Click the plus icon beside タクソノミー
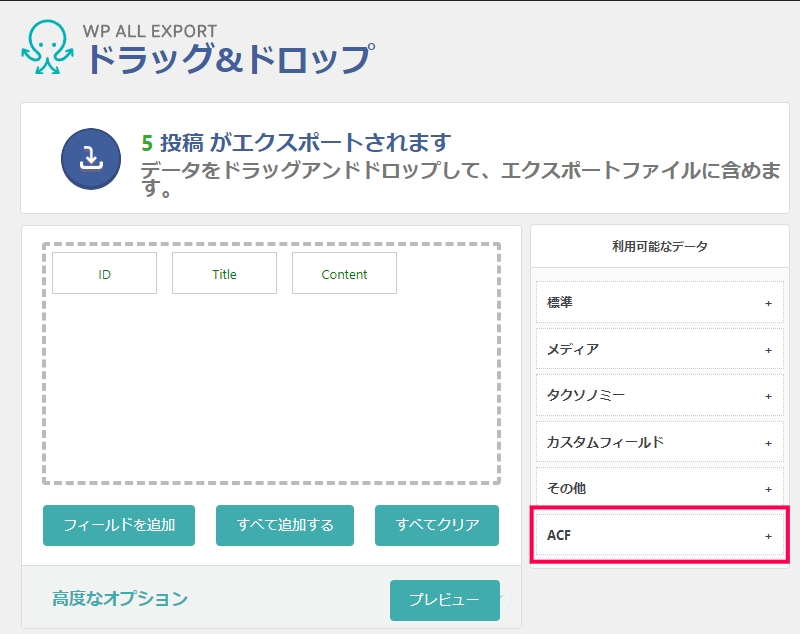The image size is (800, 634). [768, 396]
